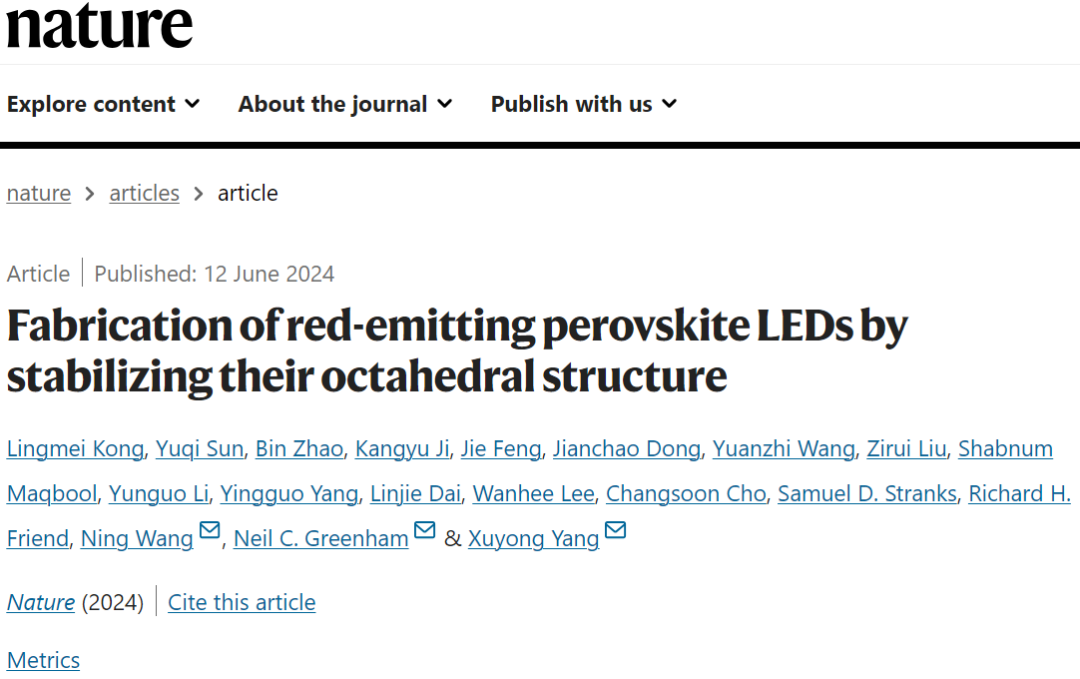The width and height of the screenshot is (1080, 679).
Task: Select author Jianchao Dong
Action: click(x=627, y=449)
